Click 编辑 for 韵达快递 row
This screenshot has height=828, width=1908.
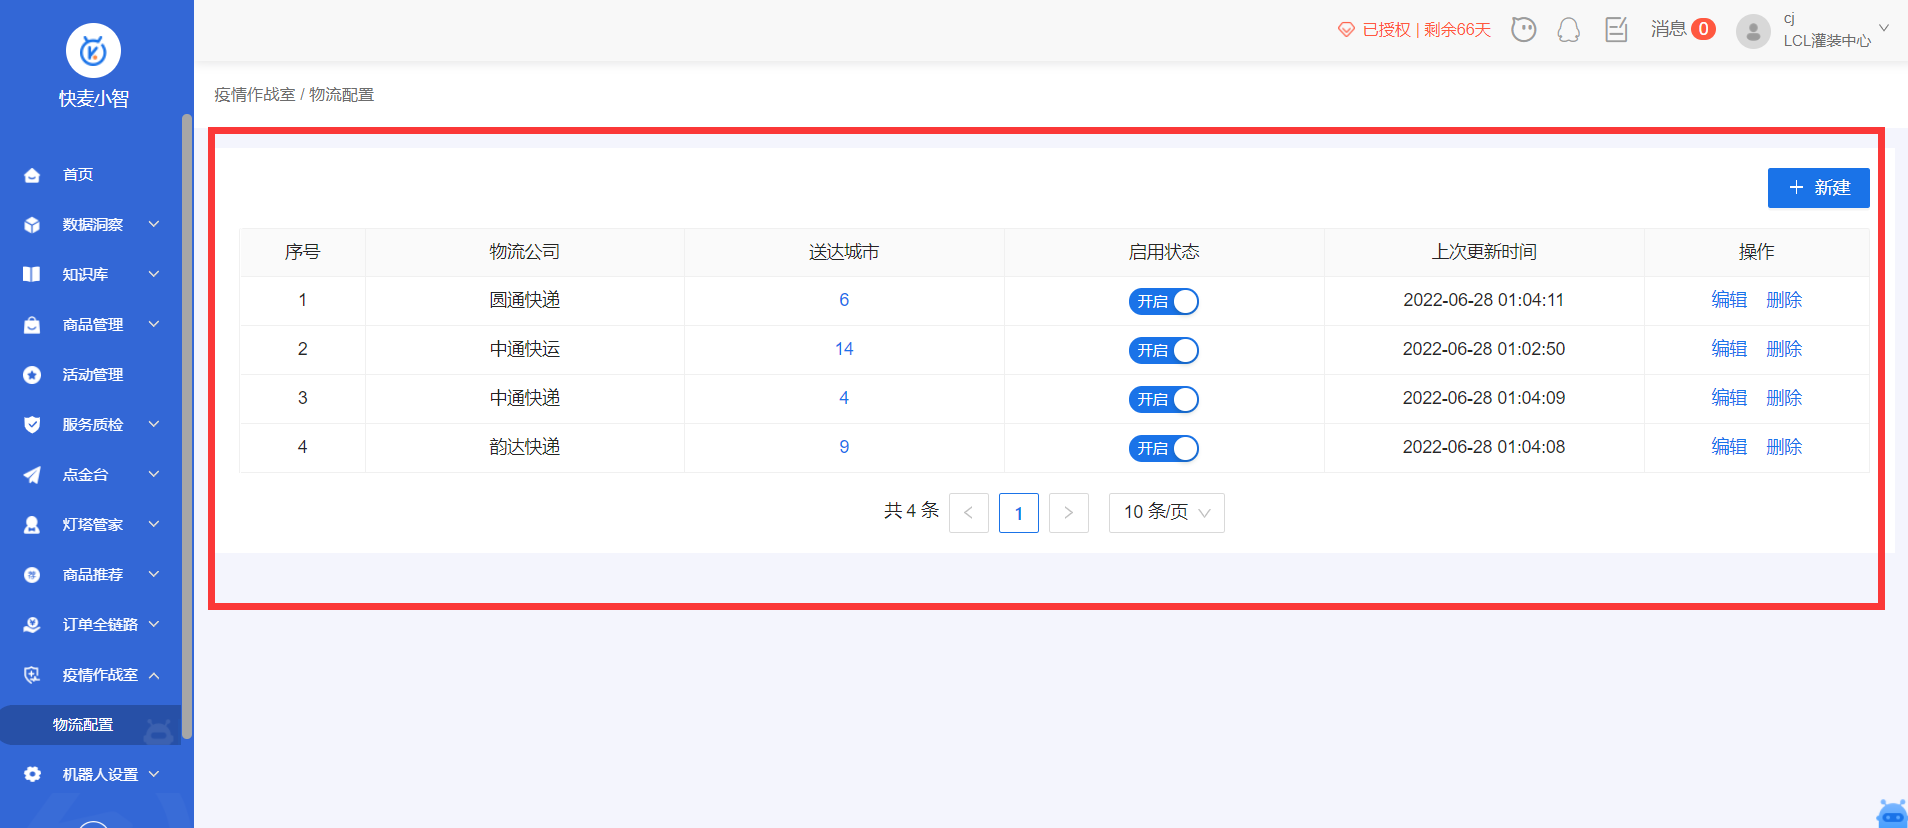[x=1729, y=447]
